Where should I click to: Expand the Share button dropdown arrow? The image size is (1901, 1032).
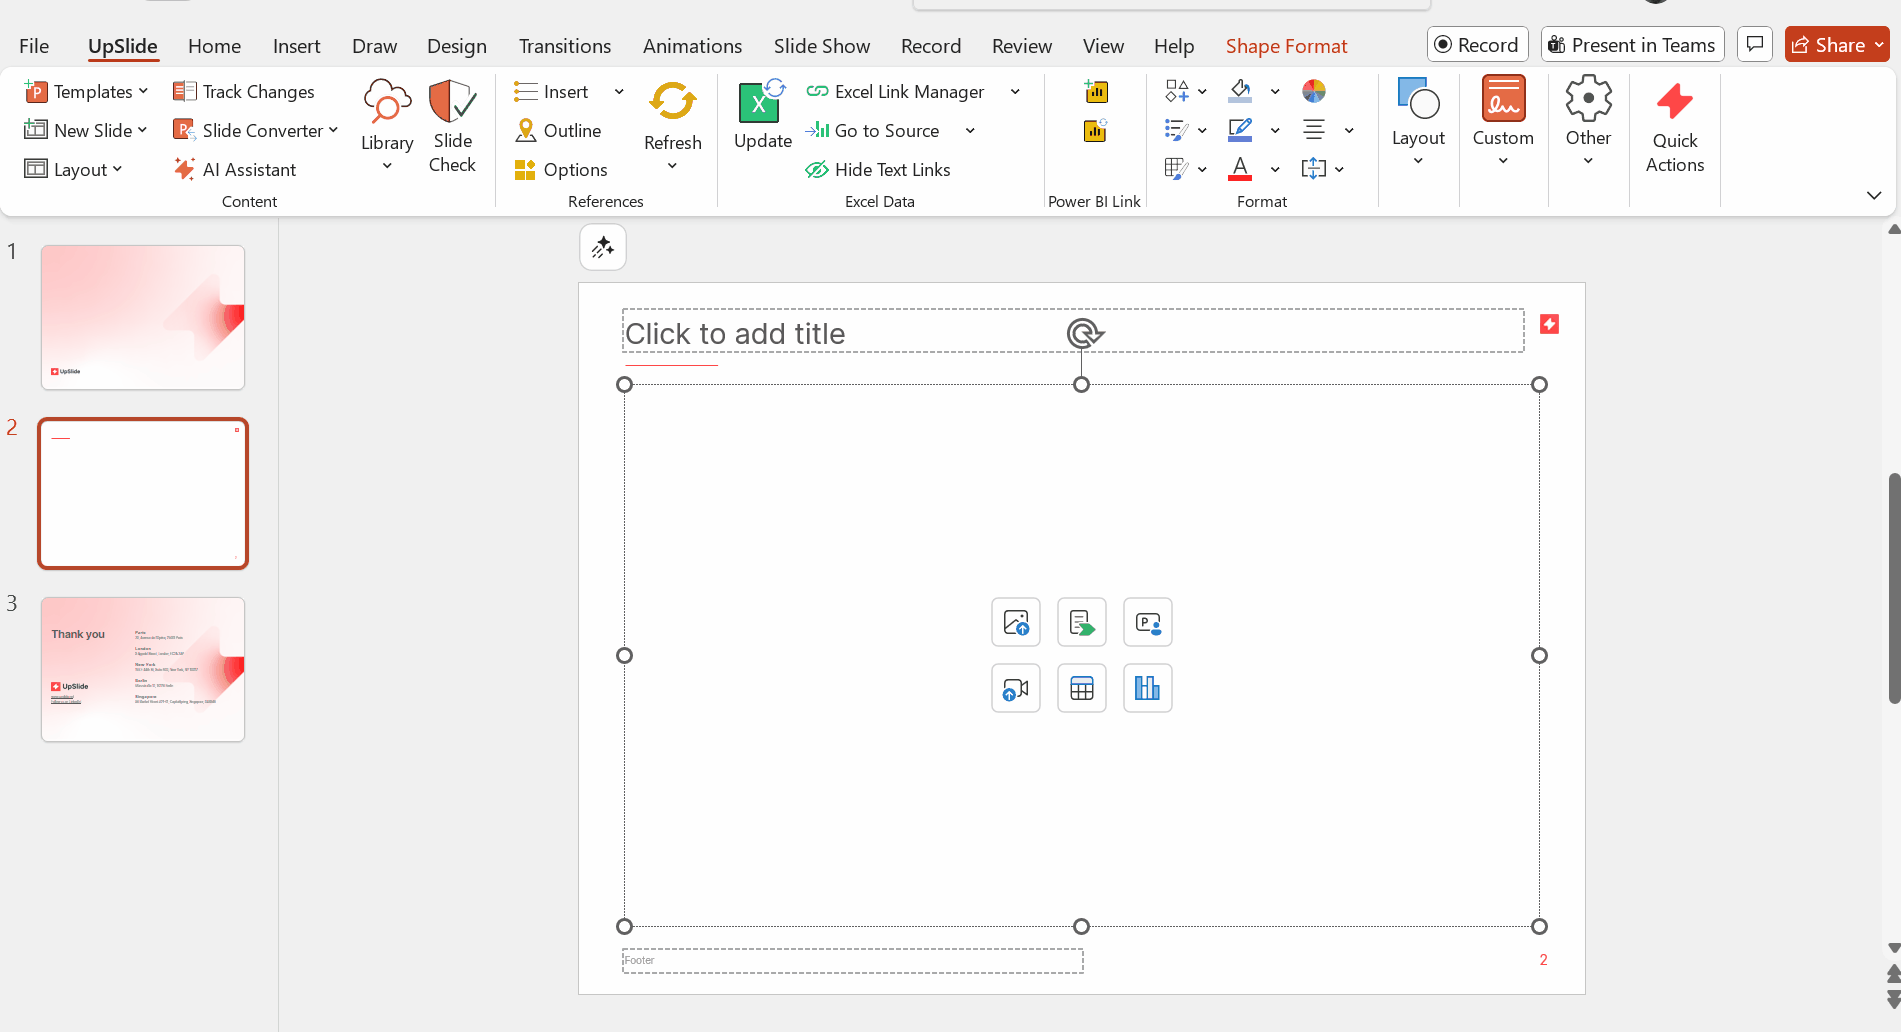tap(1880, 45)
